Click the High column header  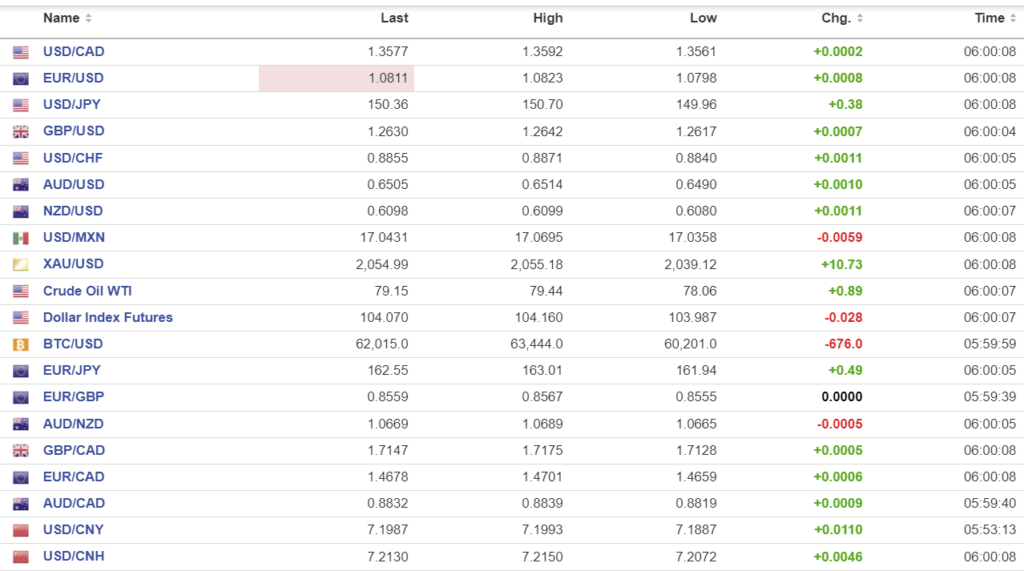click(548, 18)
